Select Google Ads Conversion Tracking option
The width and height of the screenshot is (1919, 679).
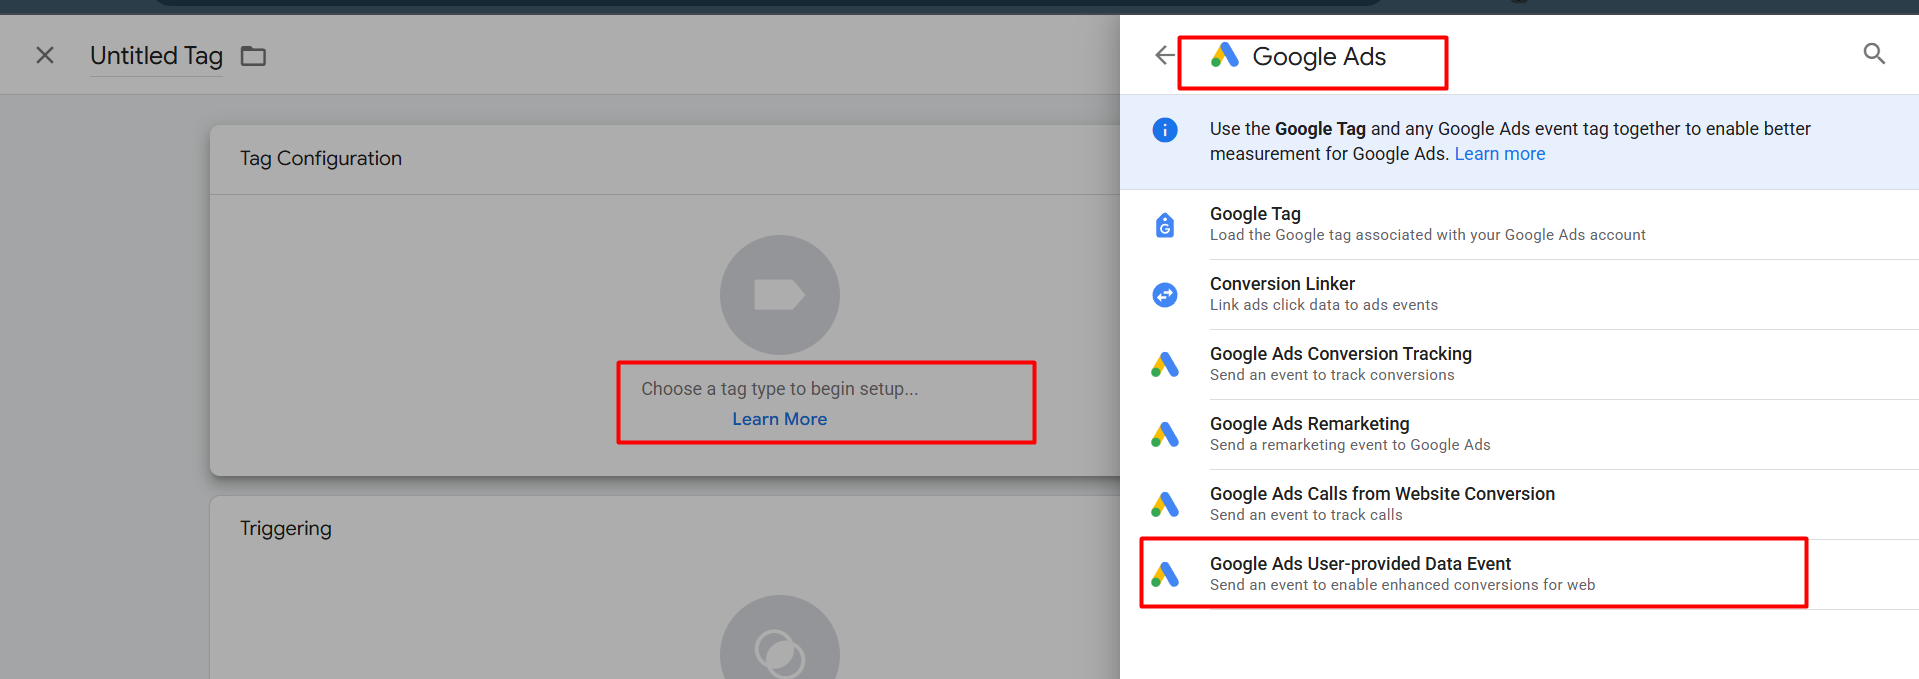1340,354
